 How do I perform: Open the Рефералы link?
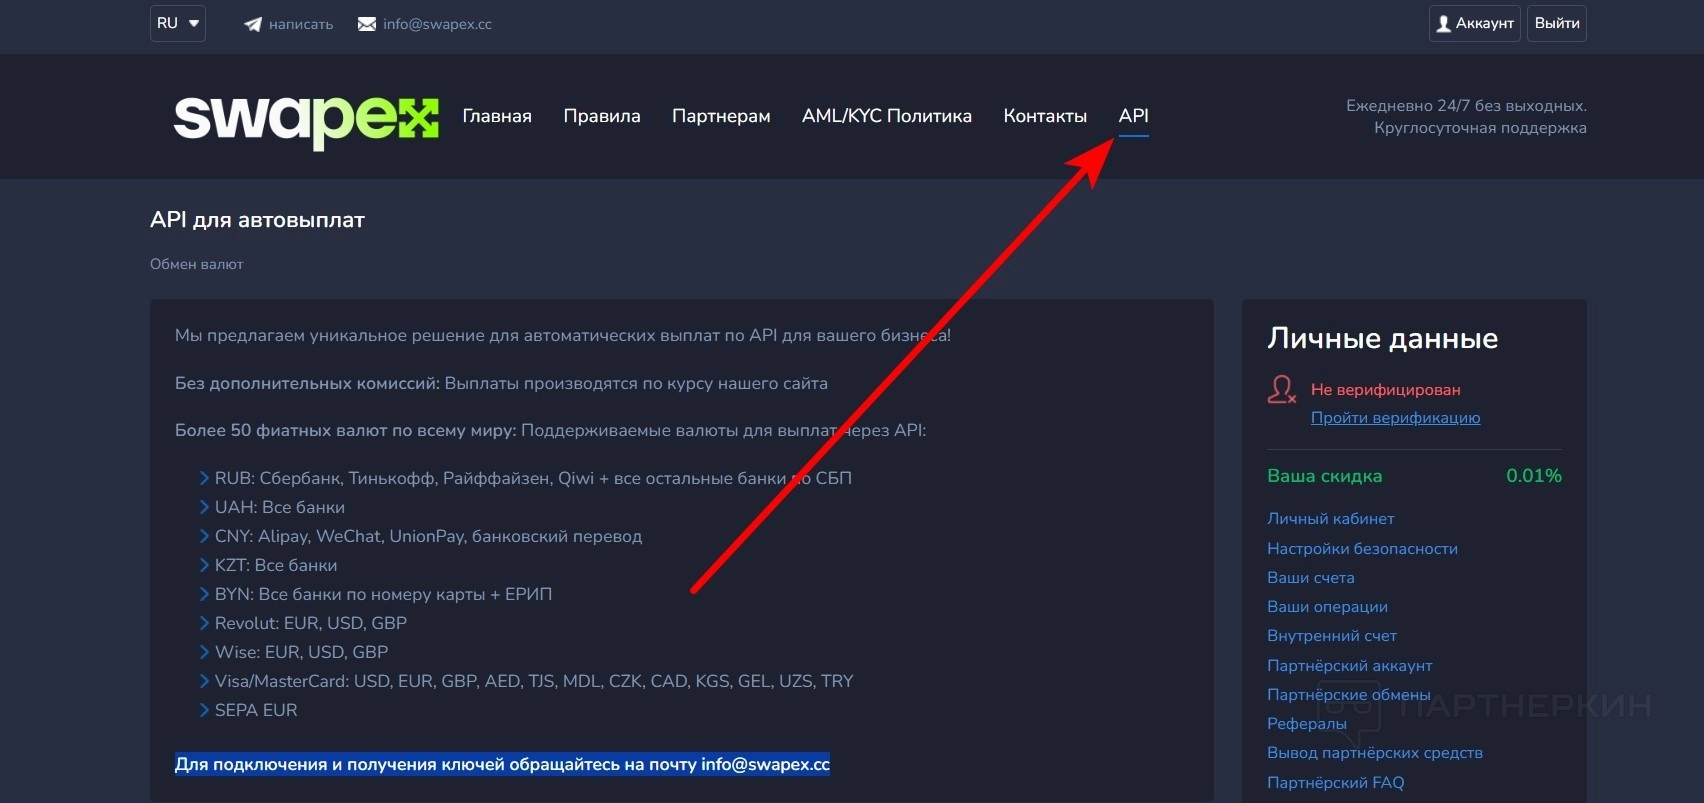[x=1306, y=724]
